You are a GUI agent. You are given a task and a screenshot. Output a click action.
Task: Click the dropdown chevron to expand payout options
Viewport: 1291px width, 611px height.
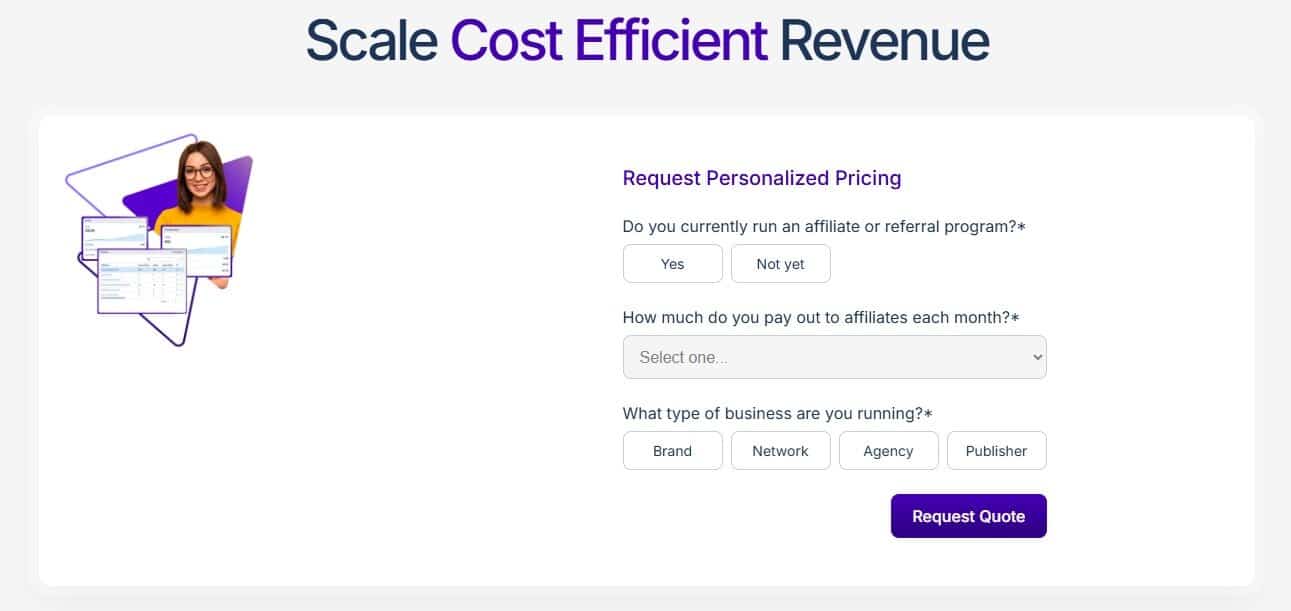point(1036,357)
